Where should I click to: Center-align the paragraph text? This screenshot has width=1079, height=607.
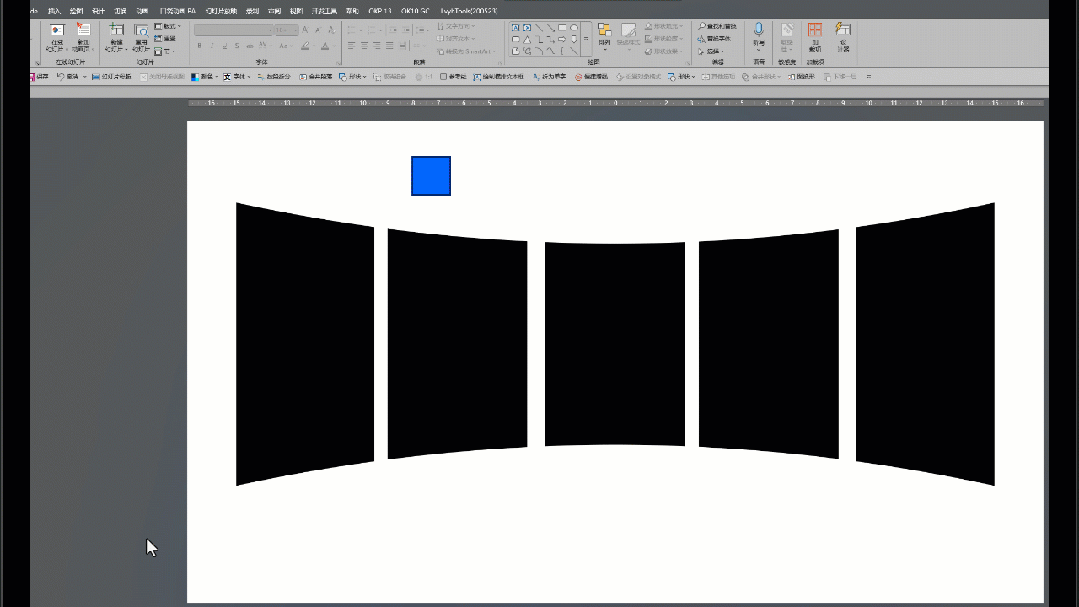point(365,45)
